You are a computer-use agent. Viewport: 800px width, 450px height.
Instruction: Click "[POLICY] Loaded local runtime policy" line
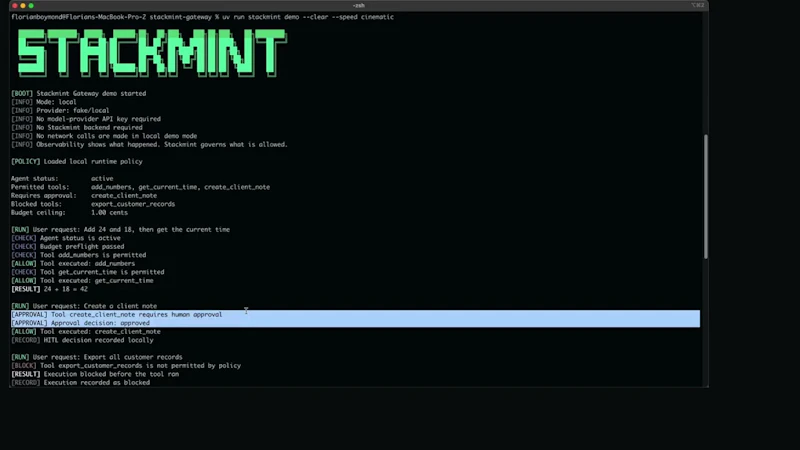[x=77, y=161]
